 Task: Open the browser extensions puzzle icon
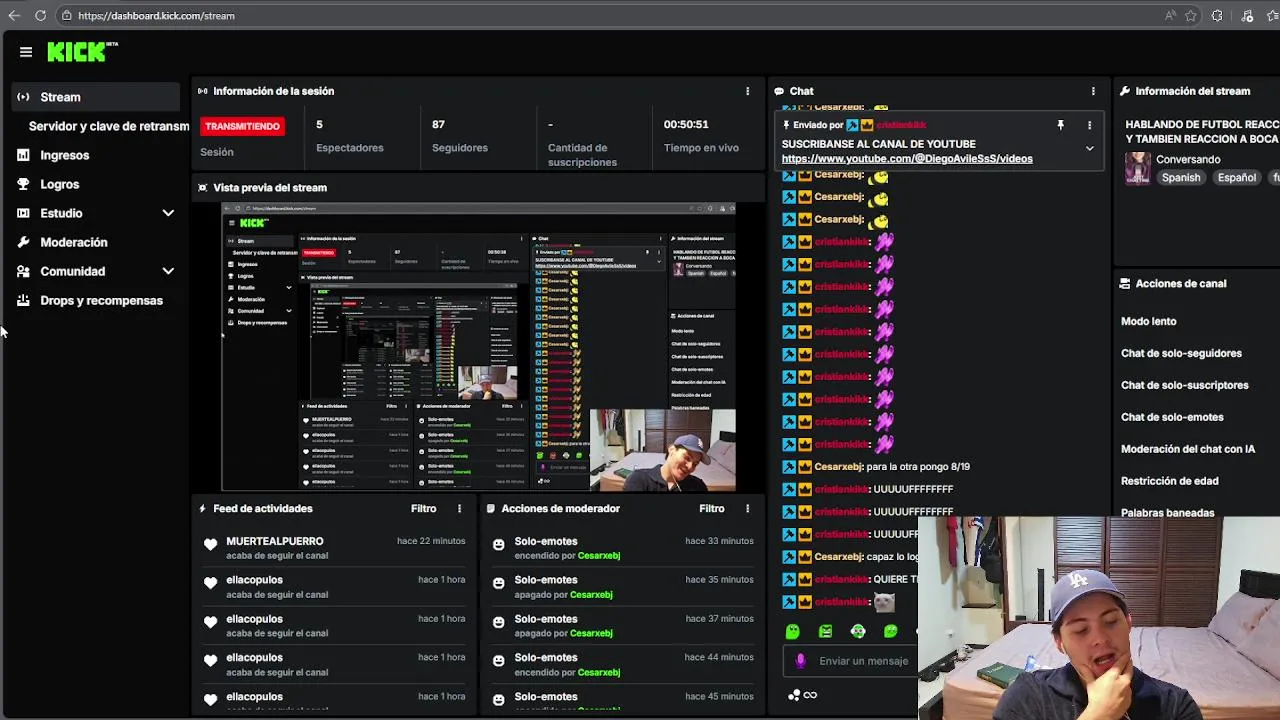coord(1217,16)
